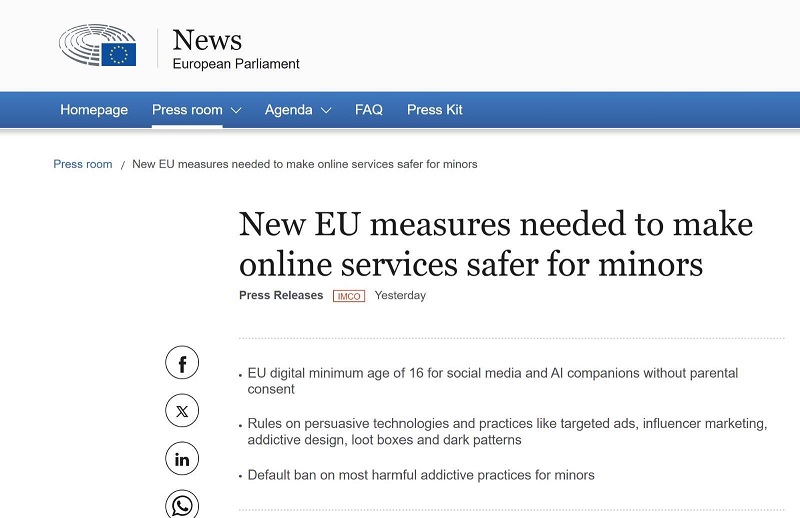Image resolution: width=800 pixels, height=518 pixels.
Task: Follow the Press room breadcrumb link
Action: 83,164
